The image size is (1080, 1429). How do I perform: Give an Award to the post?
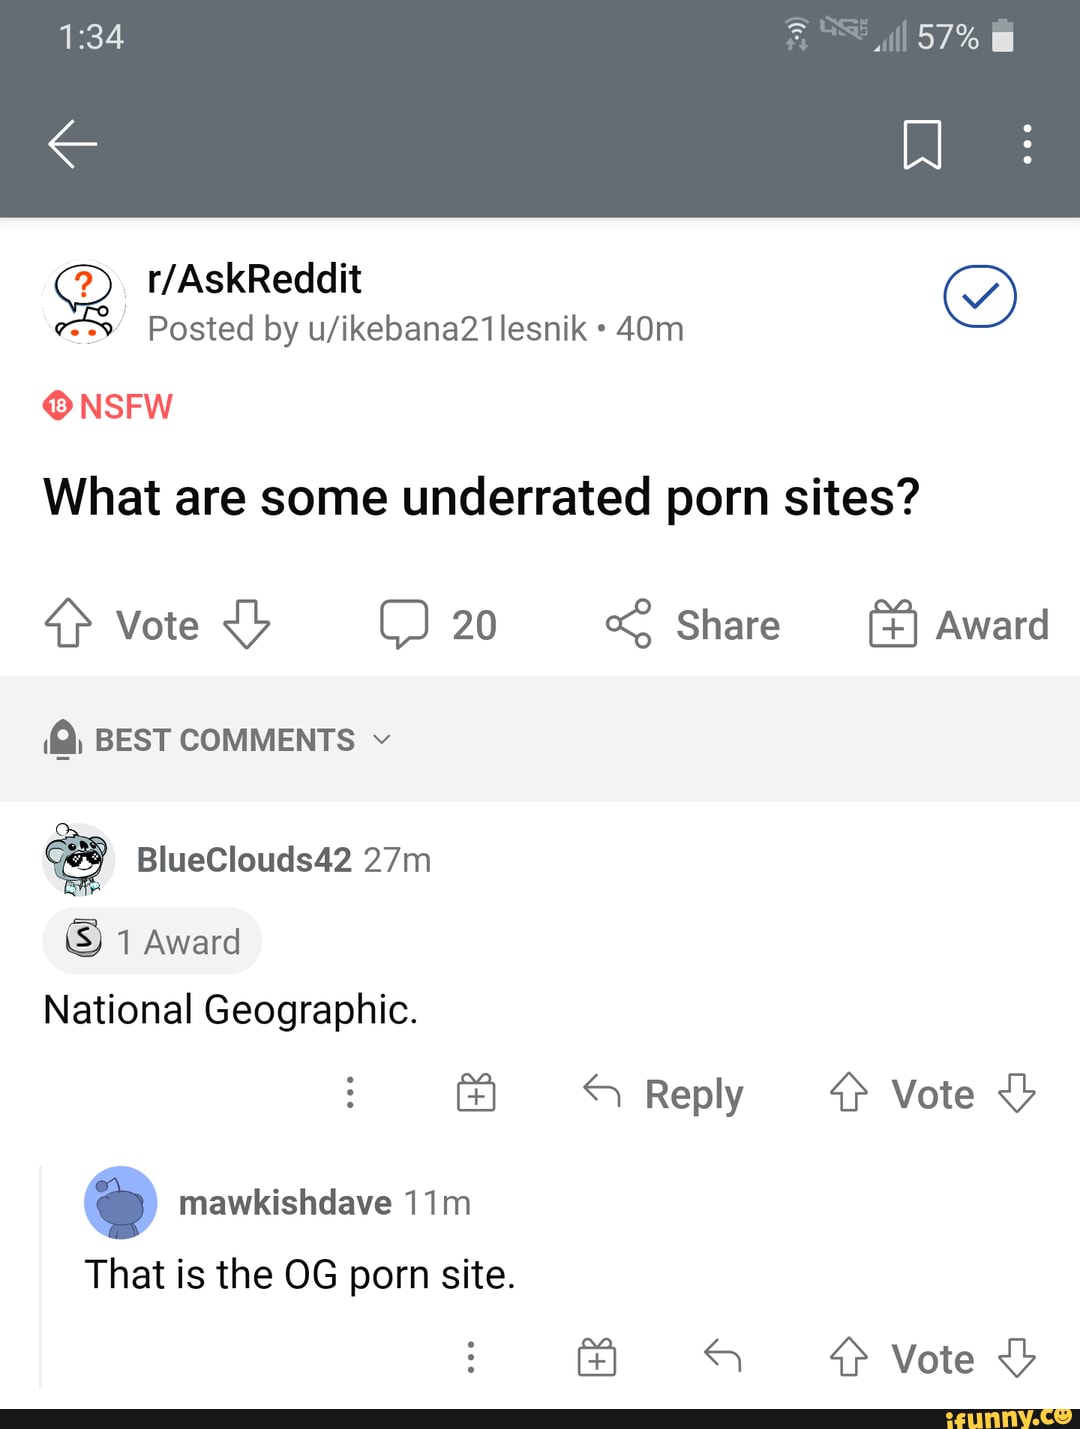point(958,624)
